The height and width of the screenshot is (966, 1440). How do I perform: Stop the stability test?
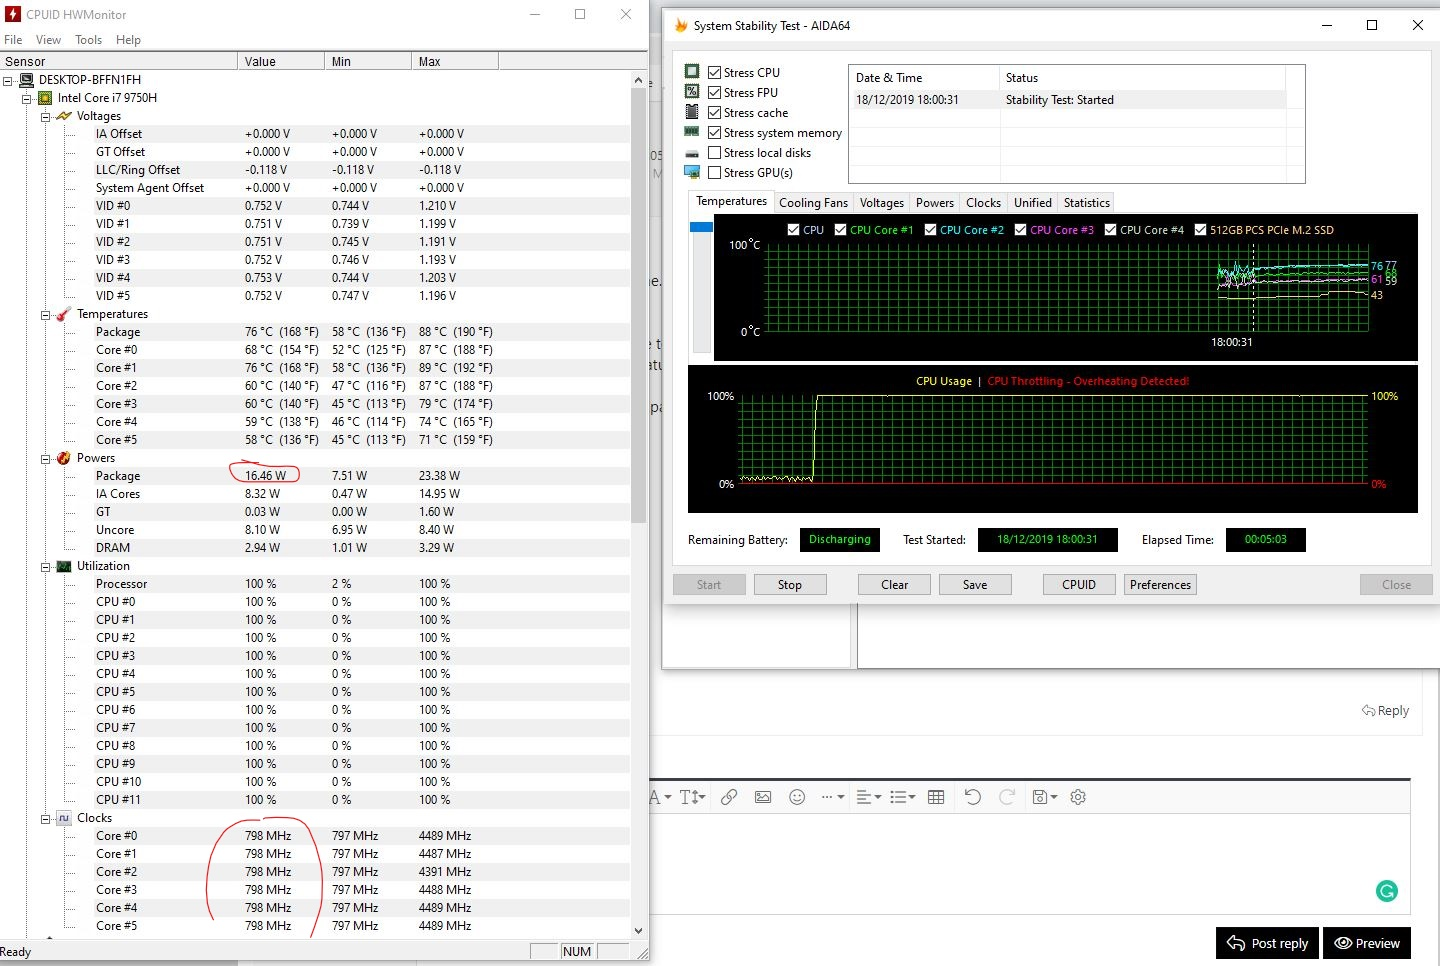(790, 585)
